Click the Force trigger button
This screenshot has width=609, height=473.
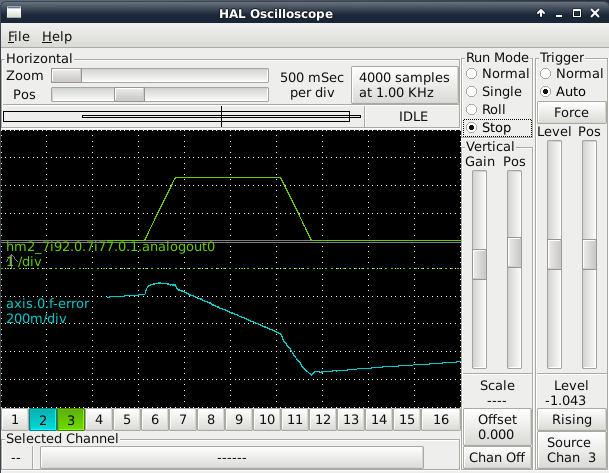click(x=571, y=113)
